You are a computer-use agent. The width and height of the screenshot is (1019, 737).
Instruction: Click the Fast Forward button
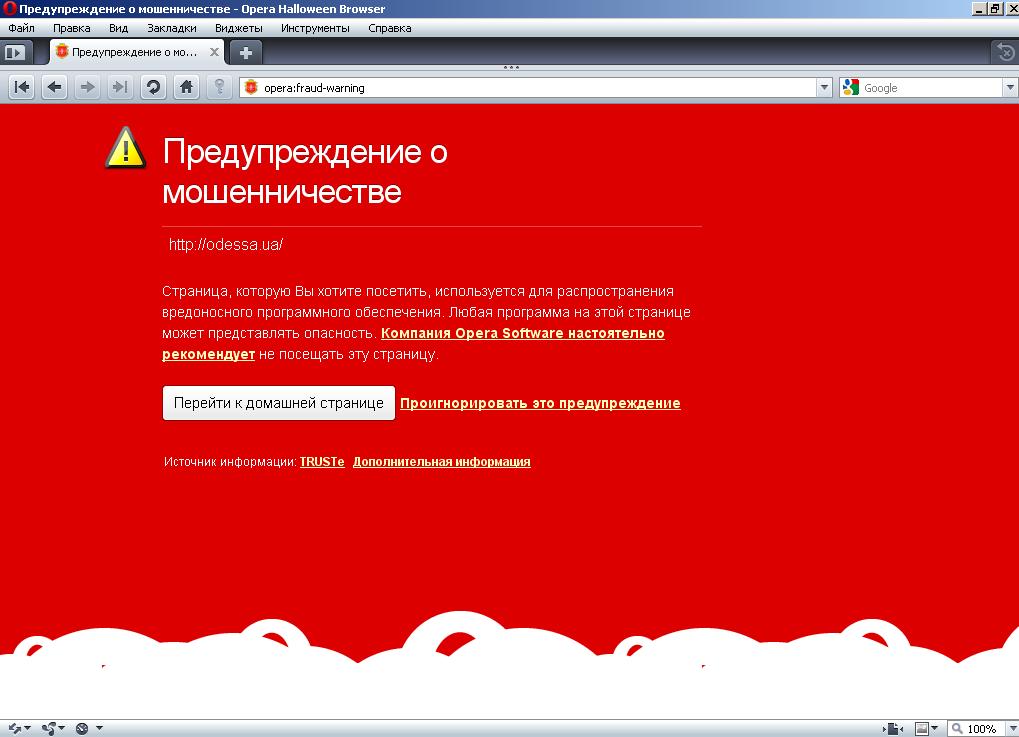120,87
